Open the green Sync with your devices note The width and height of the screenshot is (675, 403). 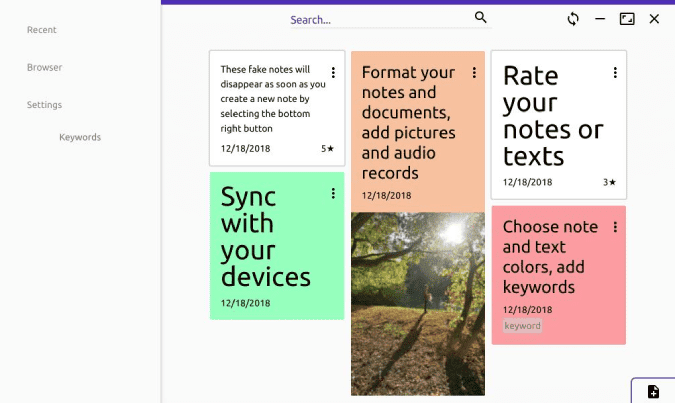pos(277,246)
